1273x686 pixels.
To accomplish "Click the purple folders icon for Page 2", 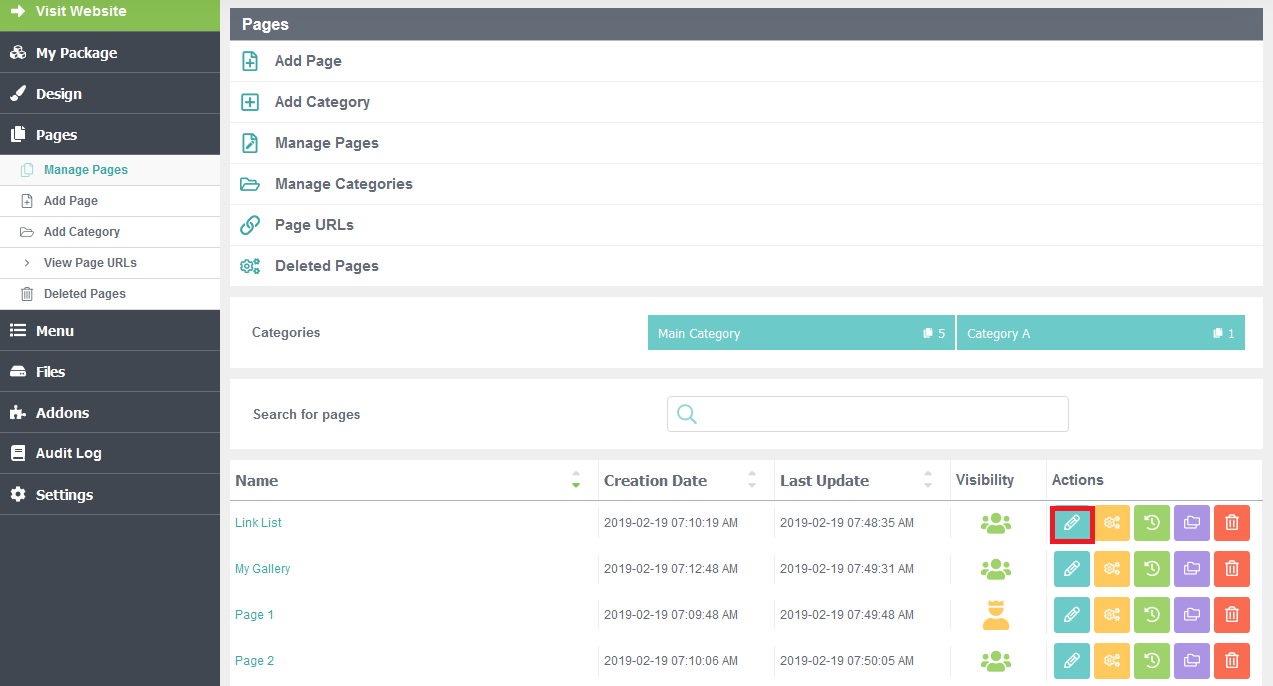I will 1191,661.
